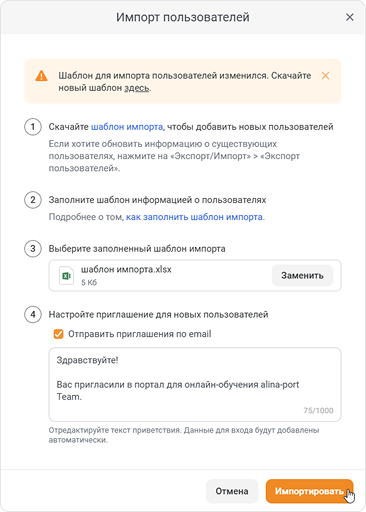Open the шаблон импорта link
366x512 pixels.
pyautogui.click(x=127, y=127)
